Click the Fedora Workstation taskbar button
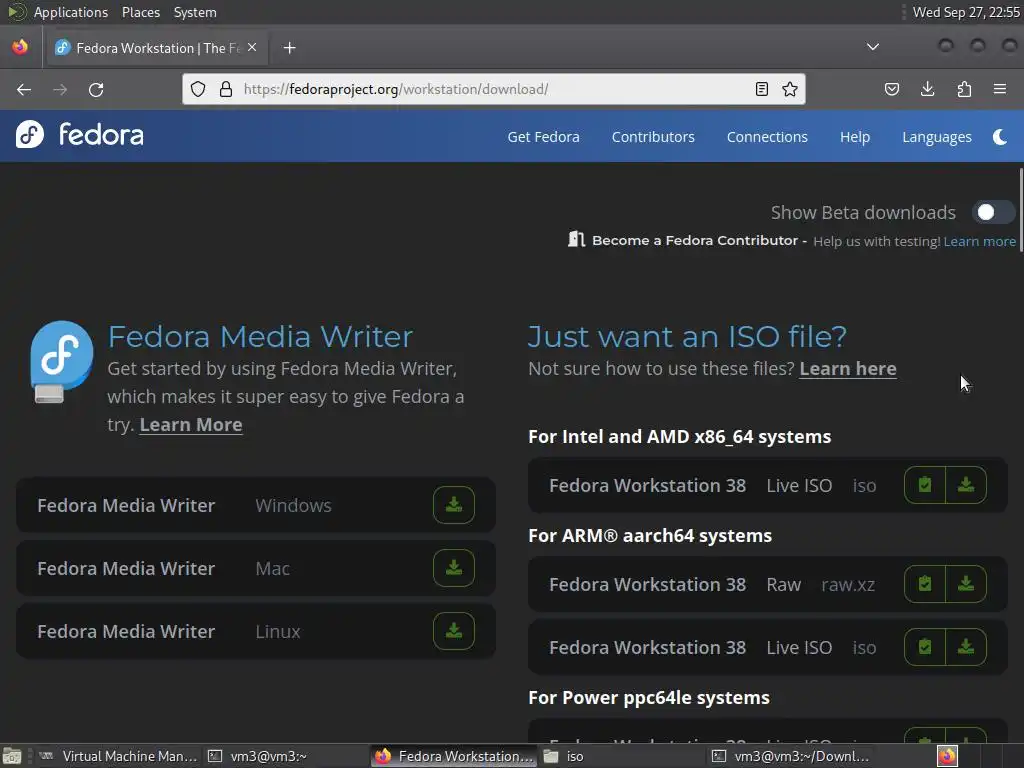The width and height of the screenshot is (1024, 768). 454,756
